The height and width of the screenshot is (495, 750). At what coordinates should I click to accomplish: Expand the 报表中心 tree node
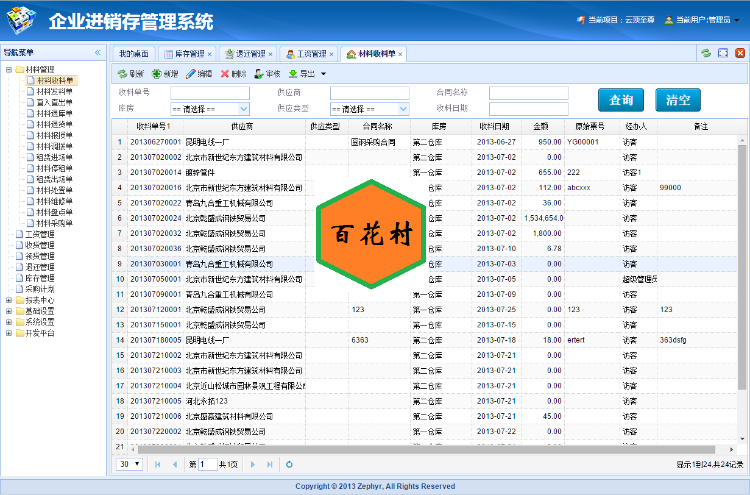9,299
